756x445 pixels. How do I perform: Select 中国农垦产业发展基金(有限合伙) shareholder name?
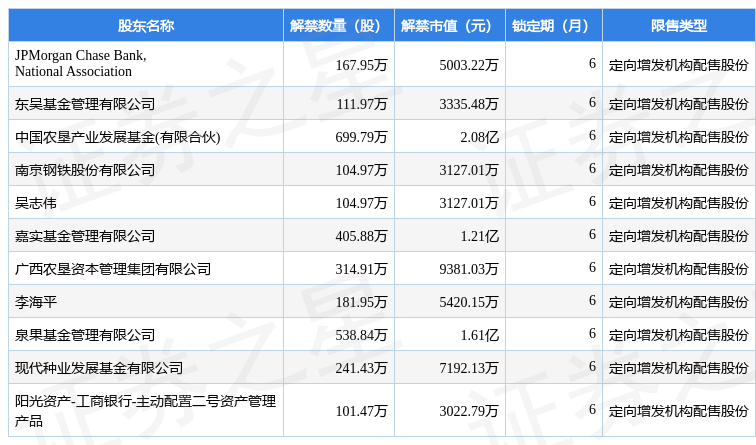click(117, 137)
